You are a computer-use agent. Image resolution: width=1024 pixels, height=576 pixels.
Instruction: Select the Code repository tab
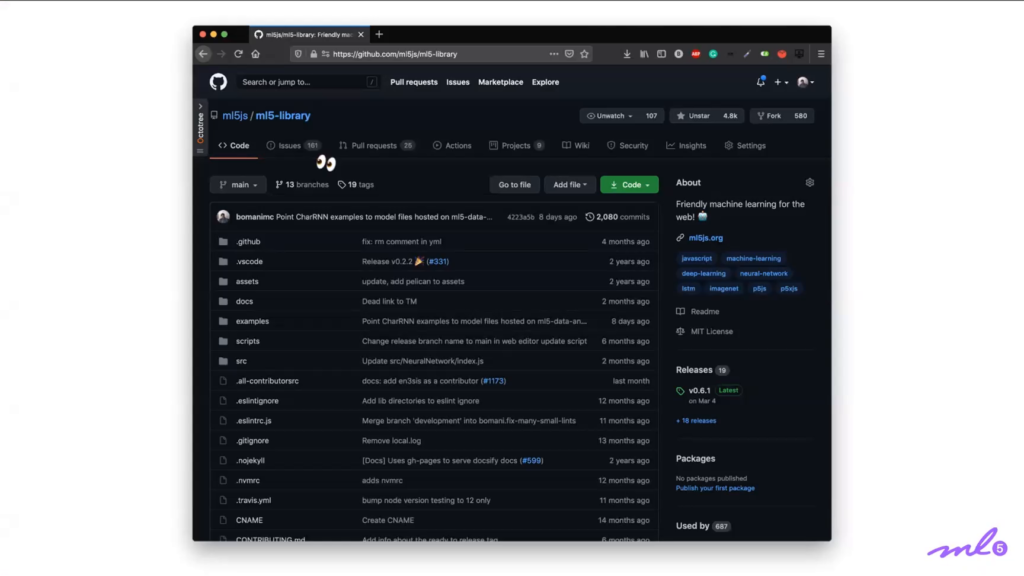pyautogui.click(x=234, y=146)
